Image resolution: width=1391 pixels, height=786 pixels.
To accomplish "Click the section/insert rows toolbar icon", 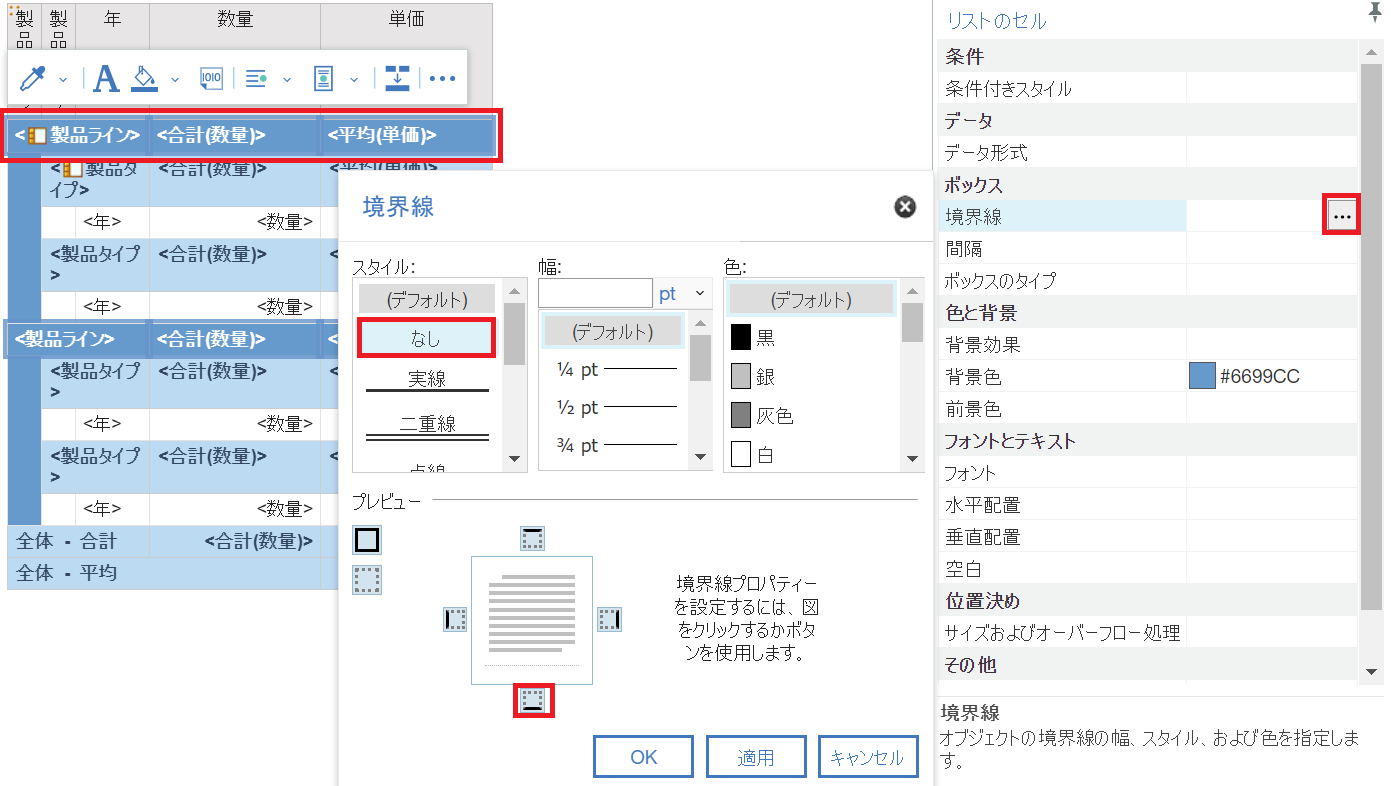I will [x=397, y=78].
